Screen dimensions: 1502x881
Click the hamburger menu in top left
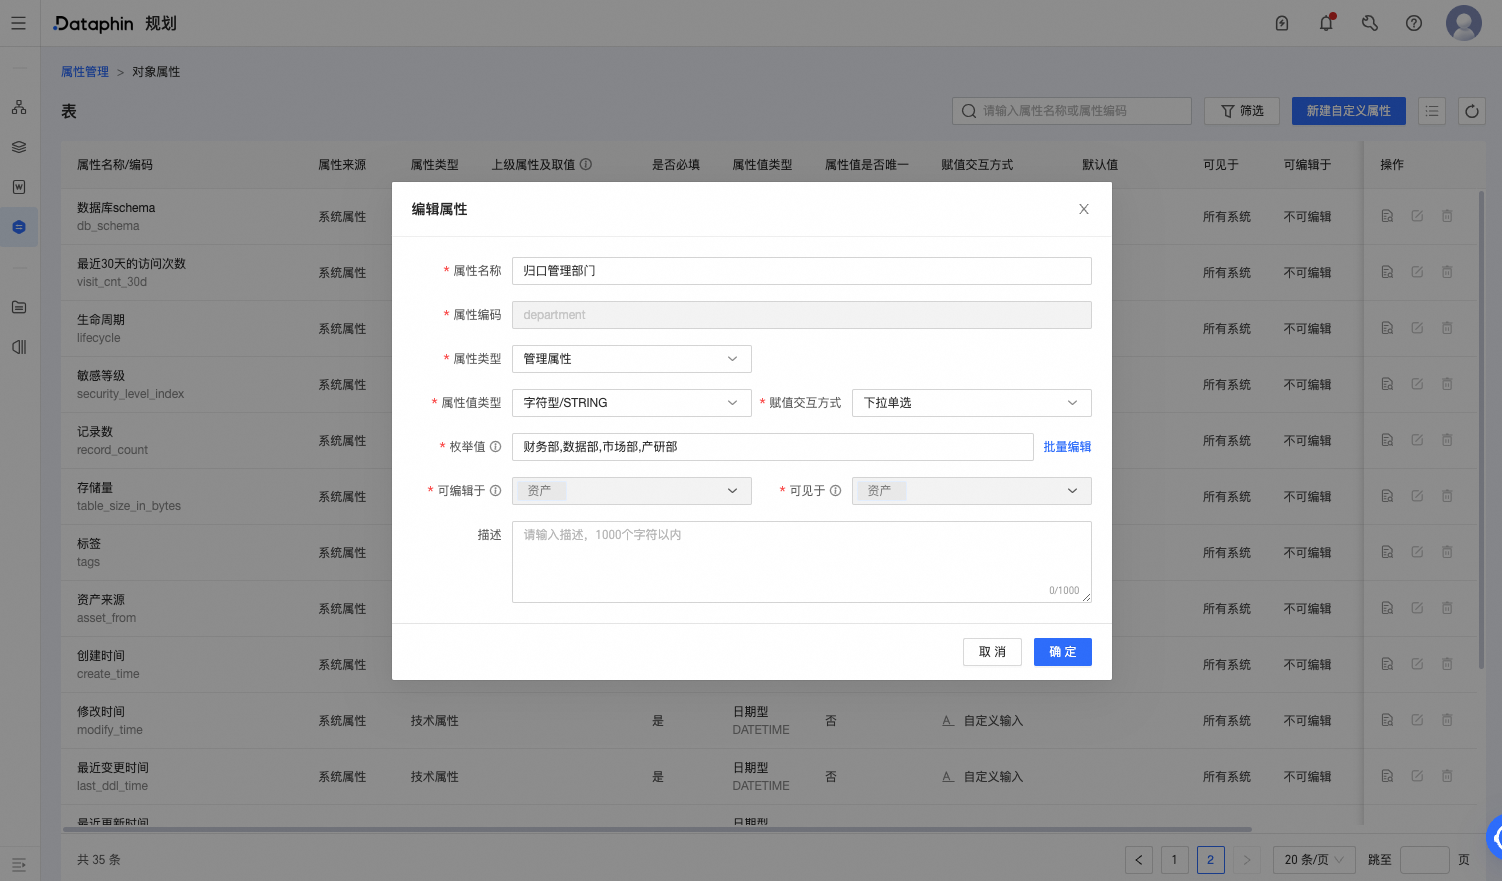[18, 22]
